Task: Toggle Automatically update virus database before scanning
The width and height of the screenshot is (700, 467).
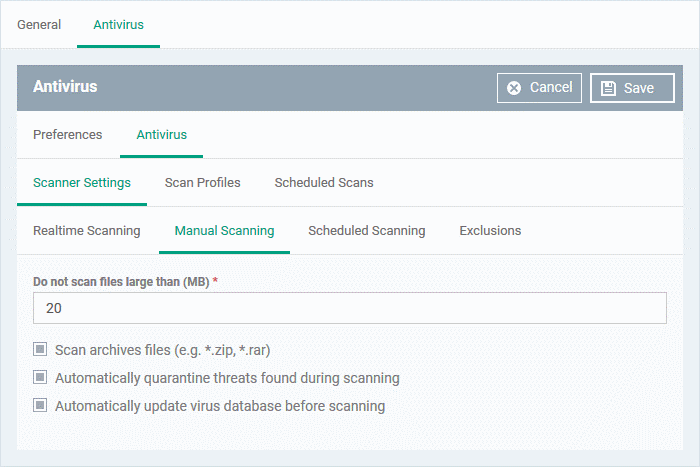Action: 40,405
